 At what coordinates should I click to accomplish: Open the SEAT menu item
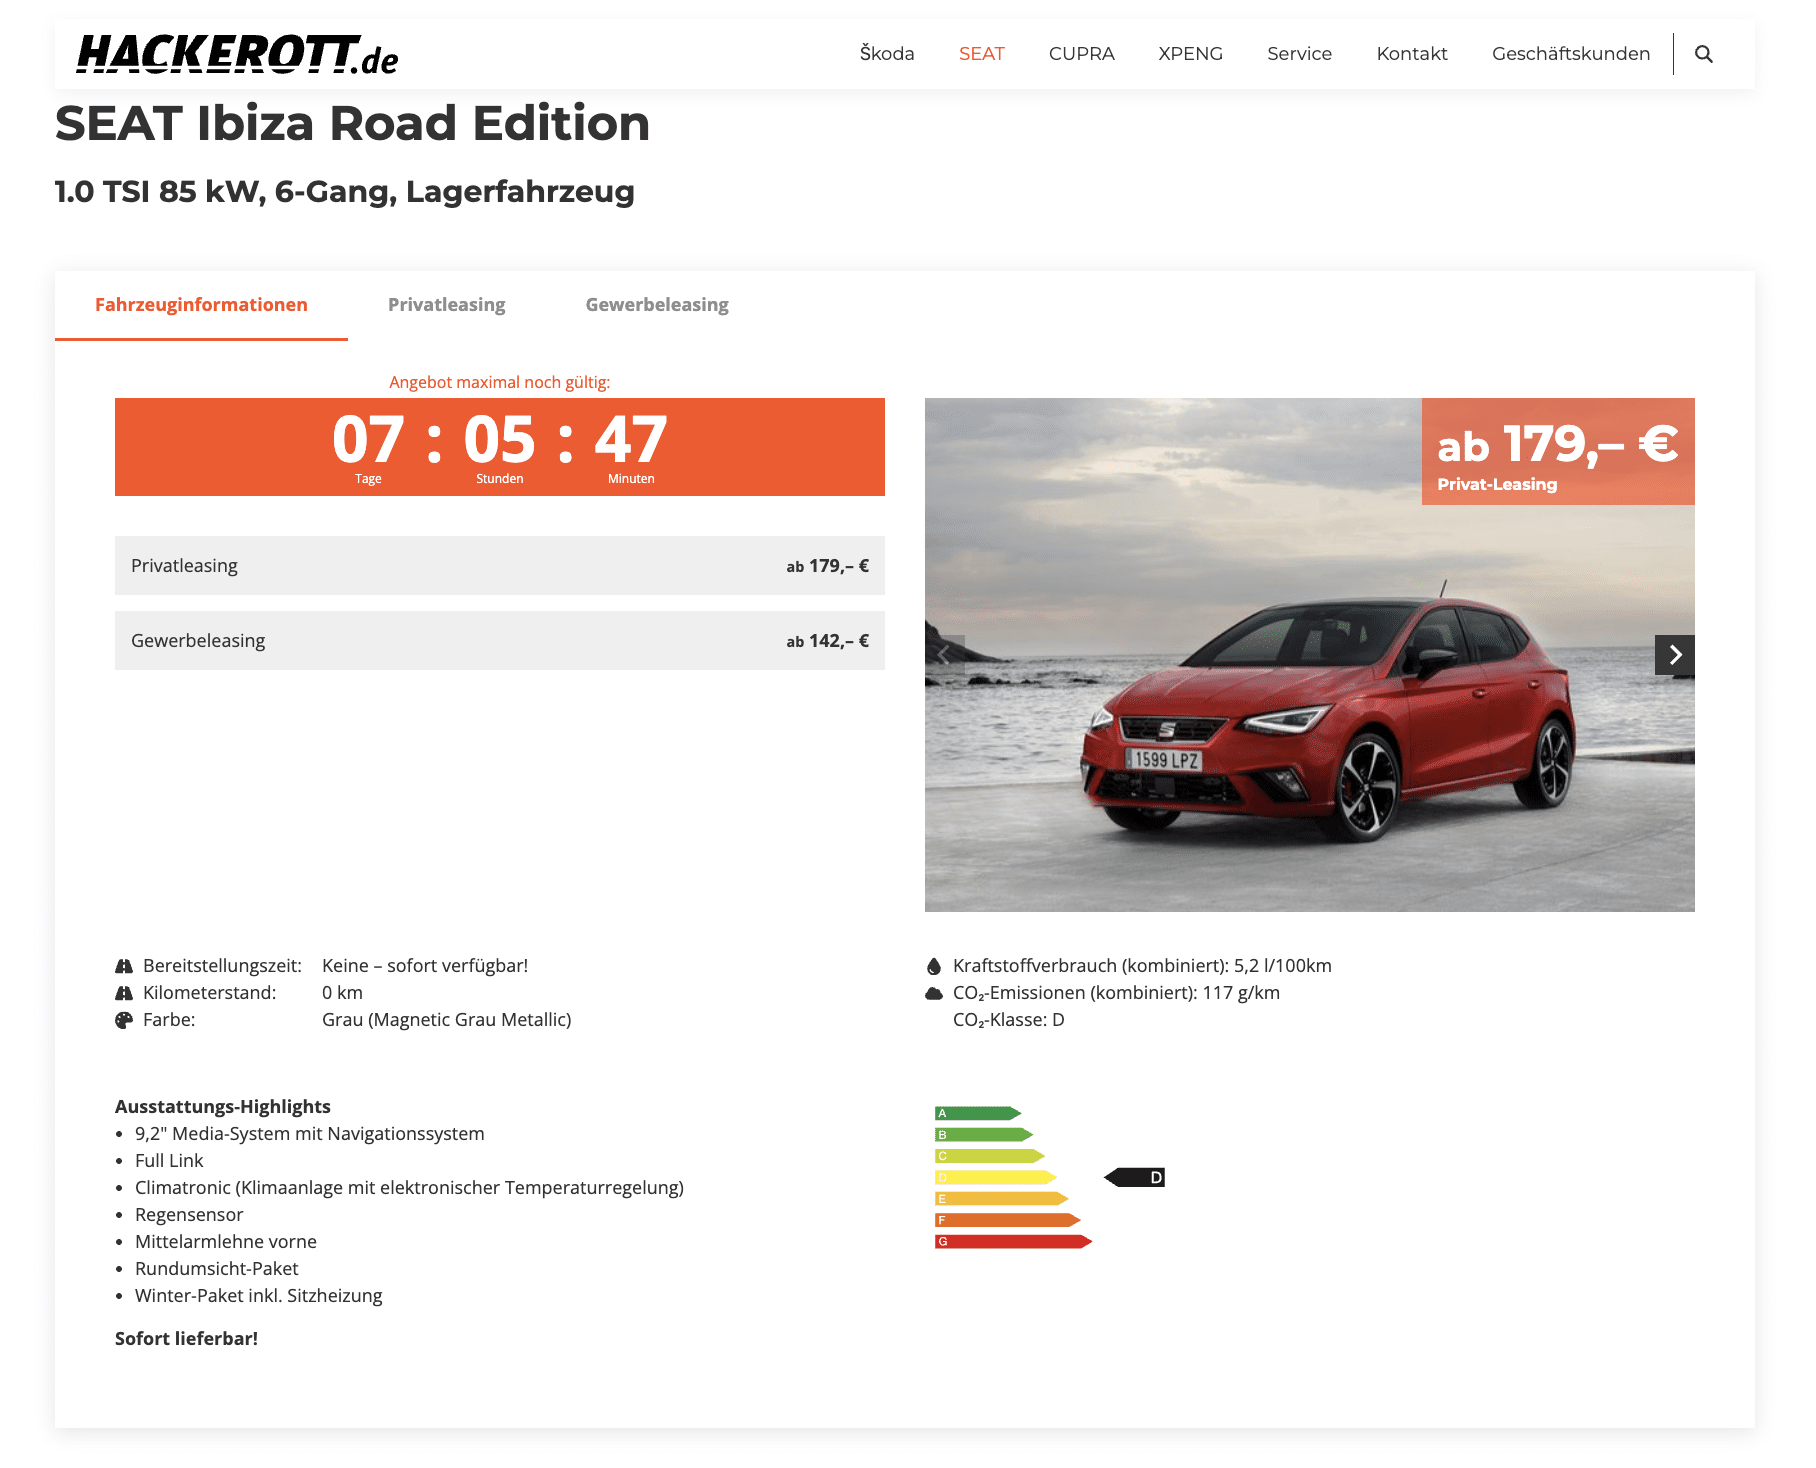click(981, 54)
